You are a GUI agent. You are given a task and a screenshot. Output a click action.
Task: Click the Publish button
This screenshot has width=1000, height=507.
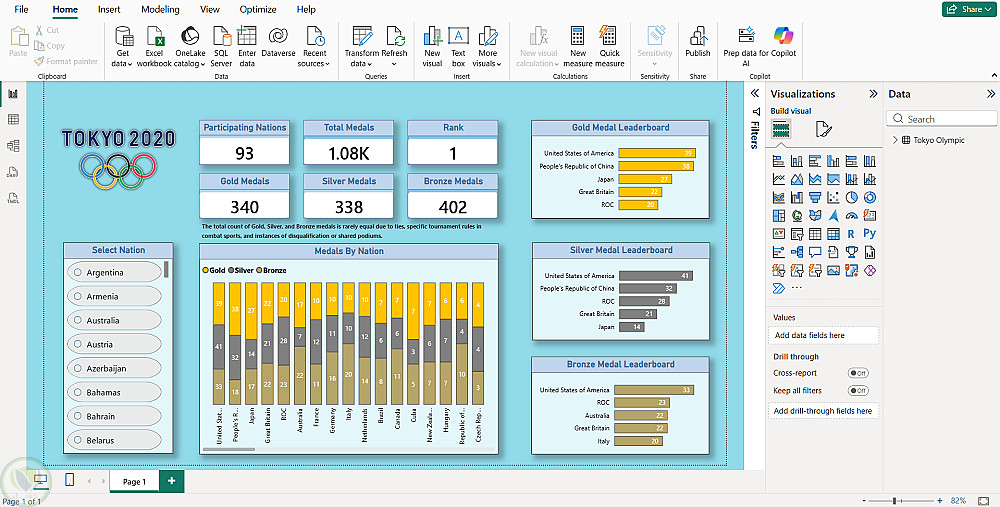(x=698, y=42)
